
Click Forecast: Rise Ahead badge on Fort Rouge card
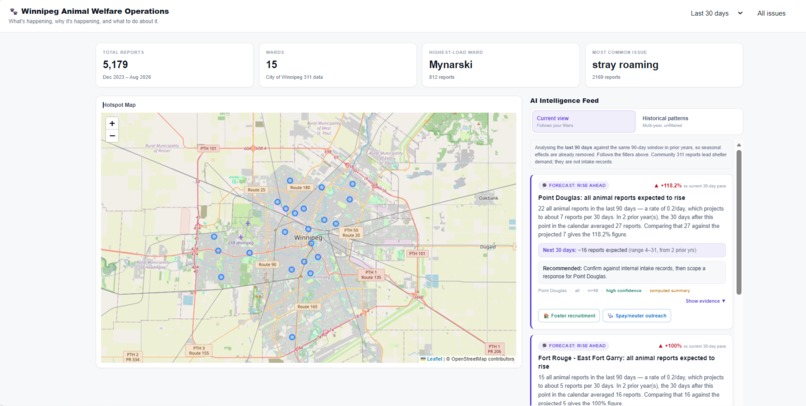coord(574,346)
